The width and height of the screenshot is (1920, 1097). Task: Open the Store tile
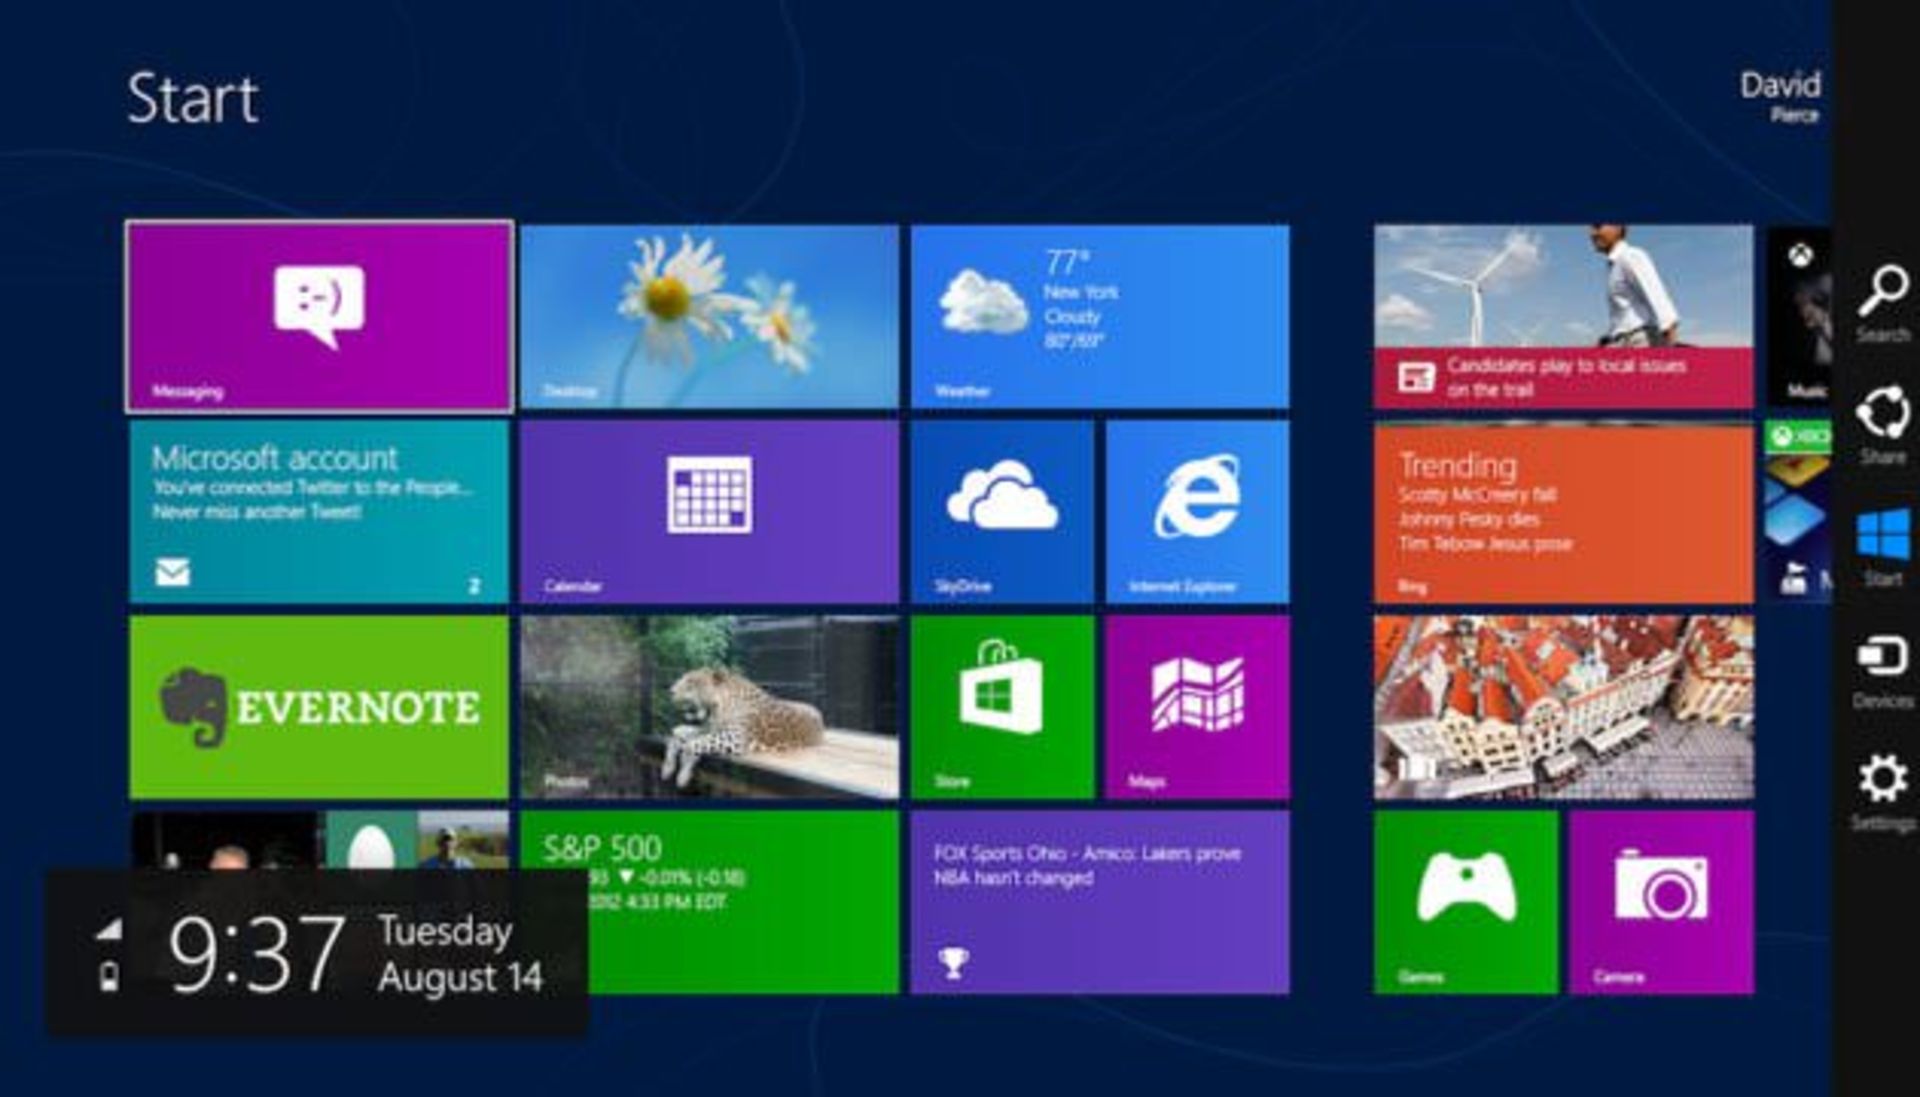[1002, 707]
